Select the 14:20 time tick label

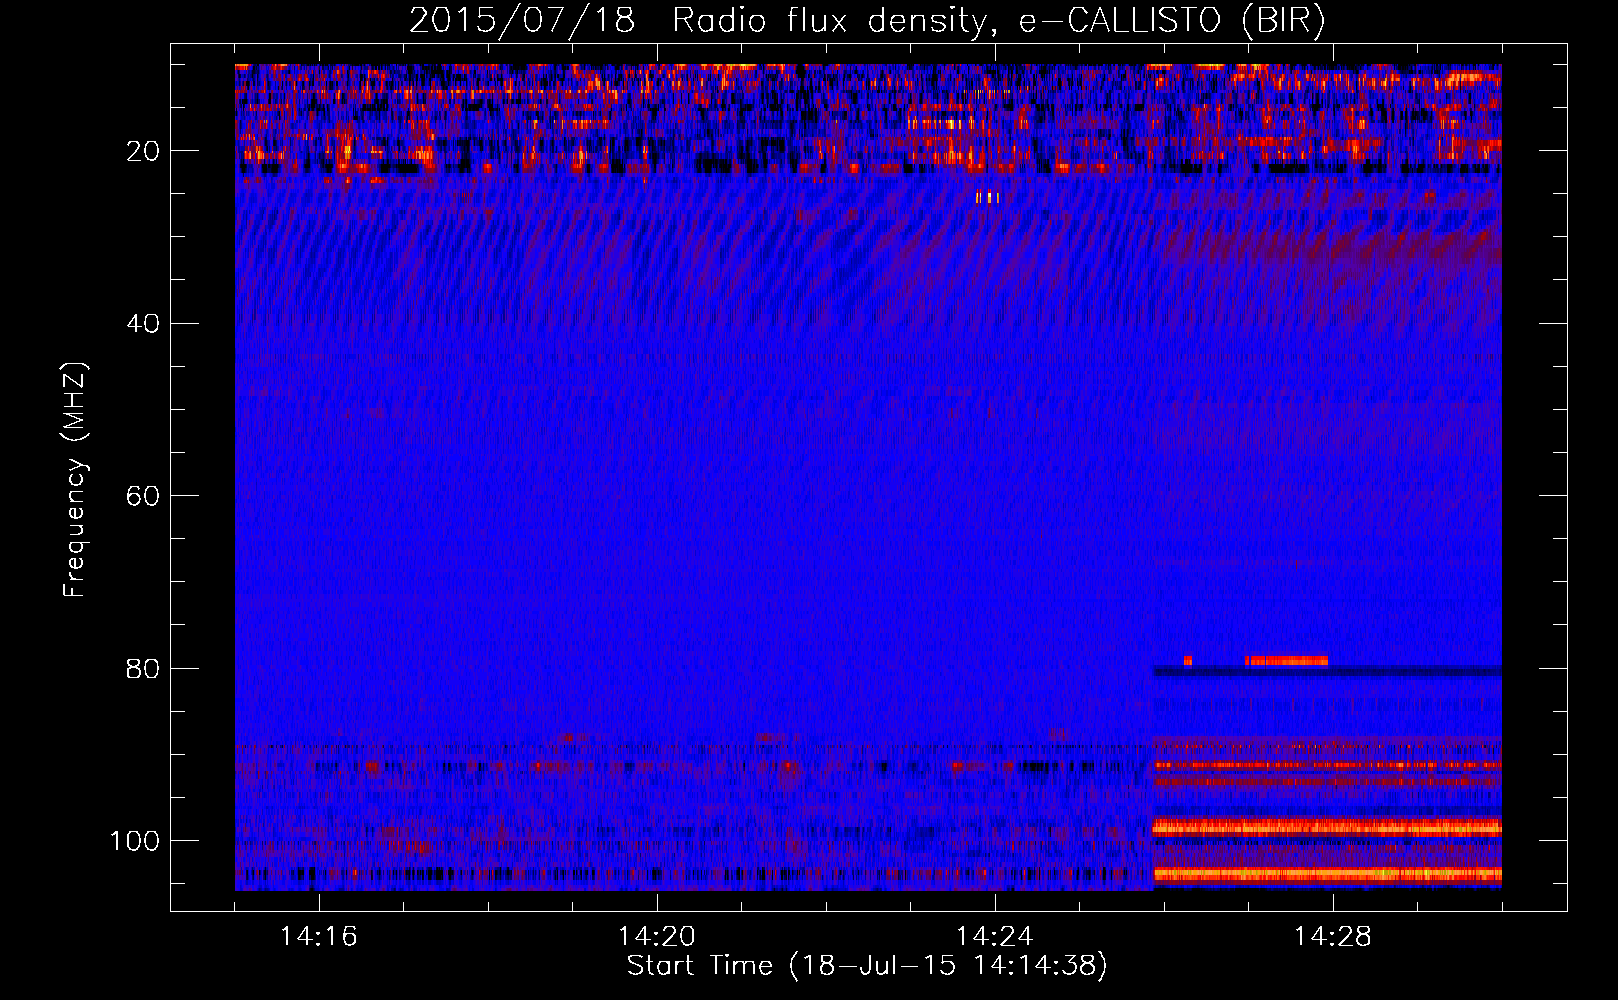[657, 937]
